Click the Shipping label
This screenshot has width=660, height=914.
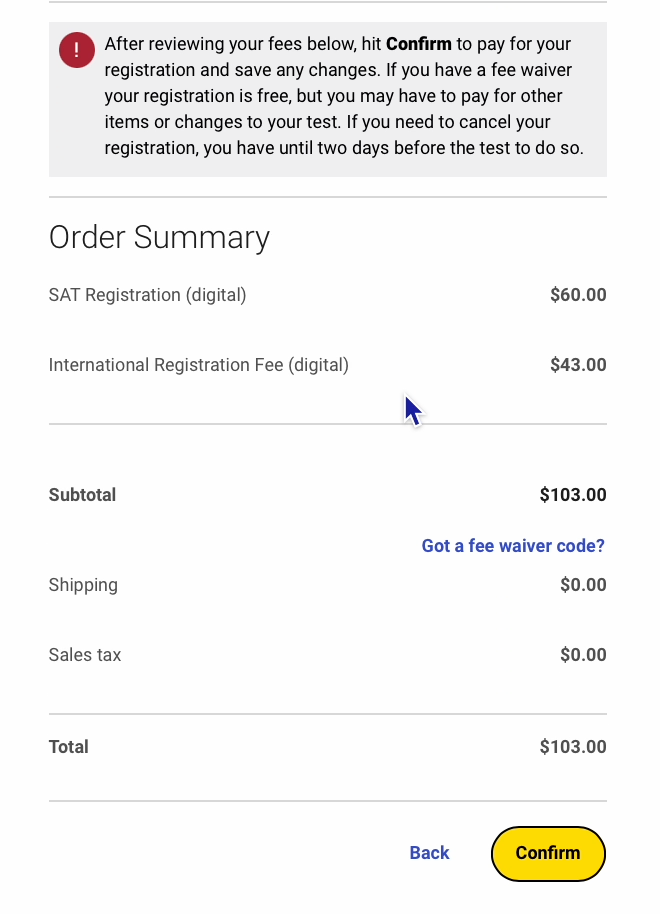[x=83, y=585]
